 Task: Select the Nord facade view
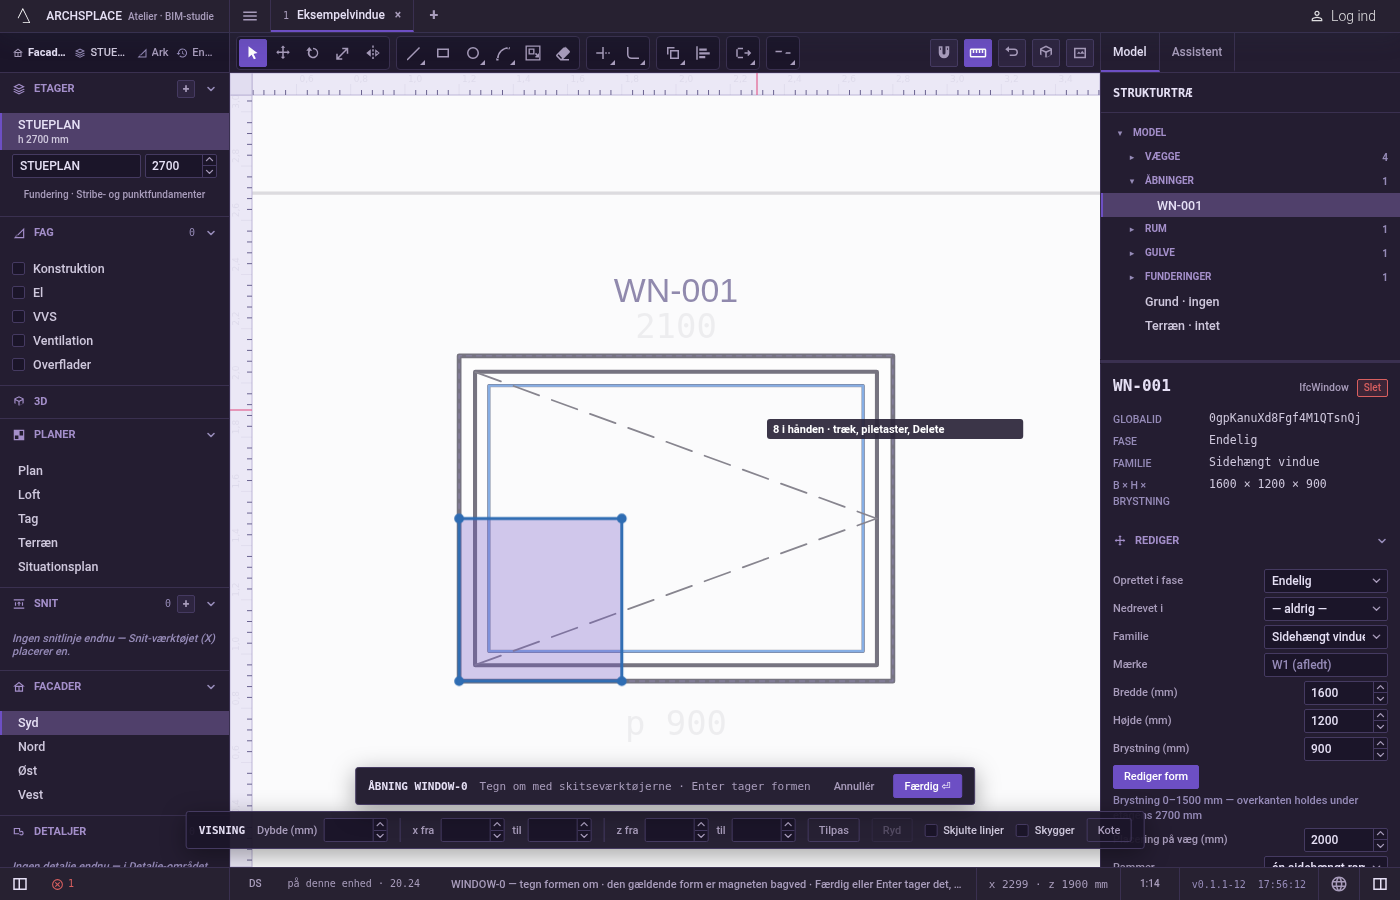114,747
